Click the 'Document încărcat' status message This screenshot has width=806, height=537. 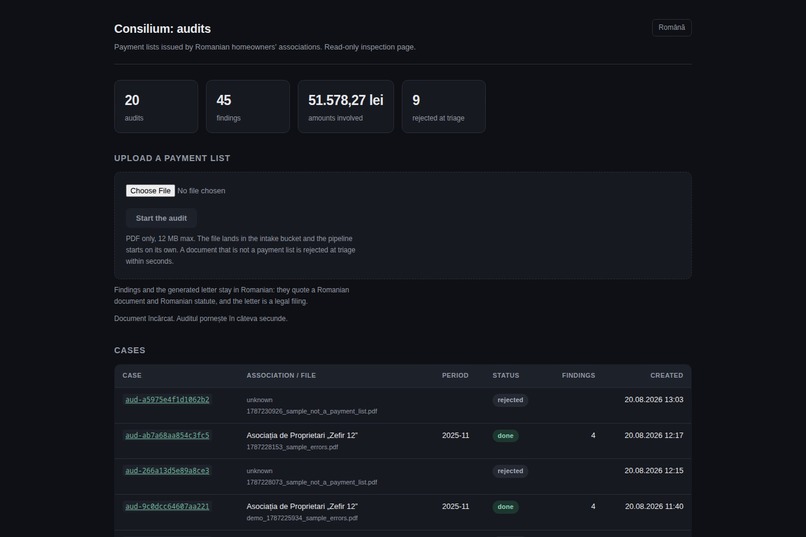pyautogui.click(x=200, y=319)
